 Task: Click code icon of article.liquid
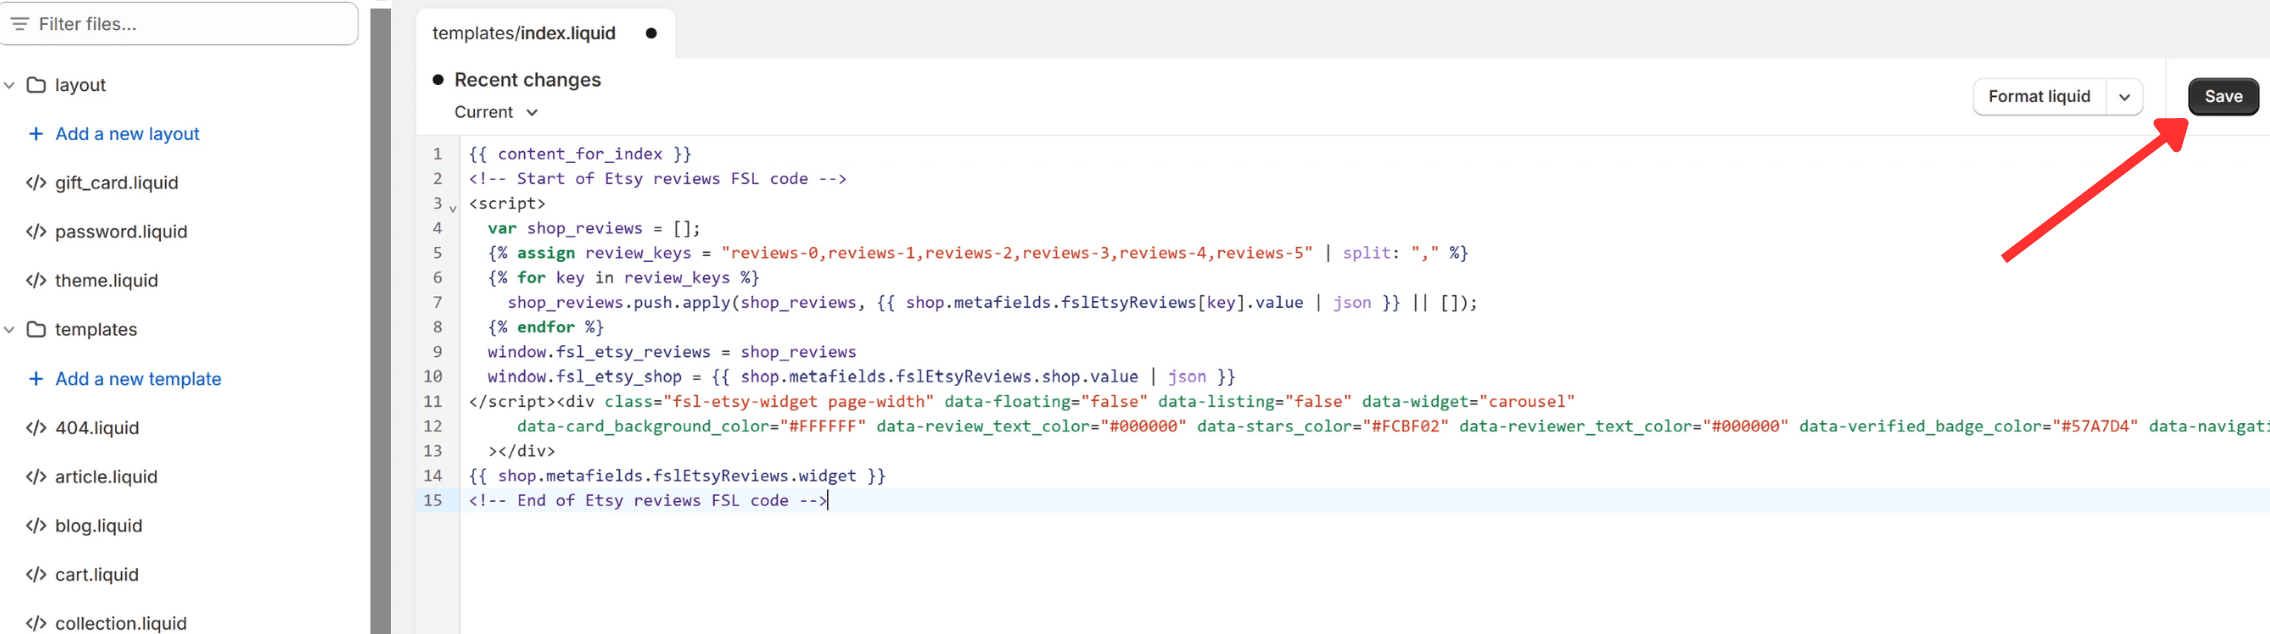tap(36, 477)
